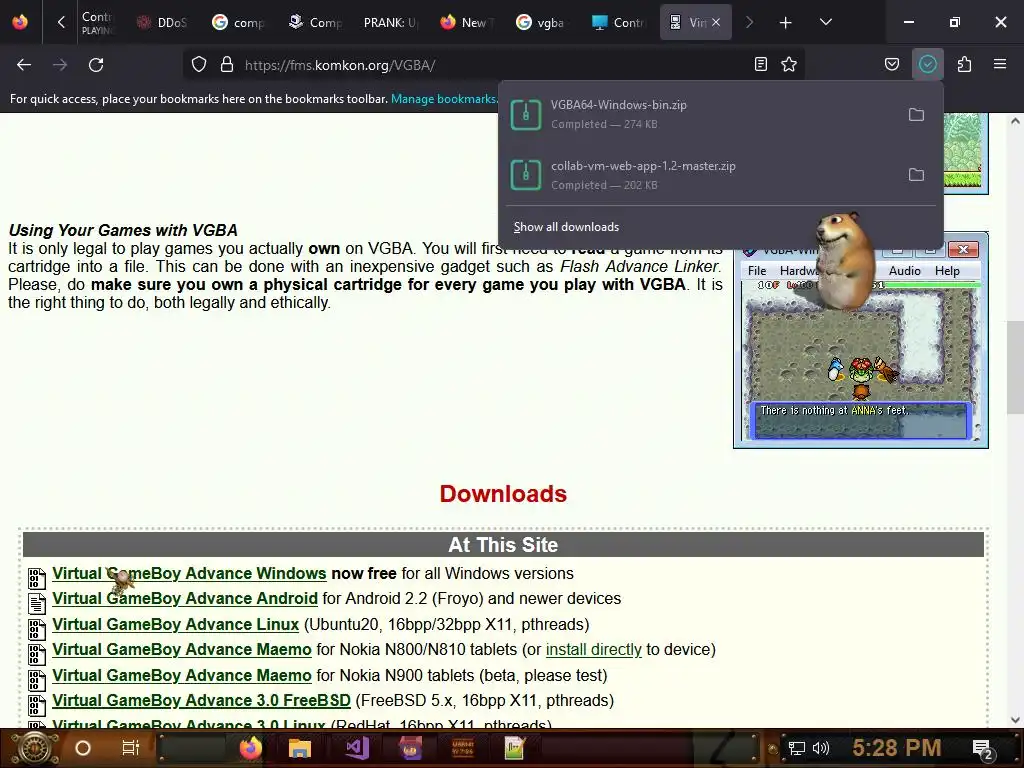Open network icon in system tray

[797, 748]
